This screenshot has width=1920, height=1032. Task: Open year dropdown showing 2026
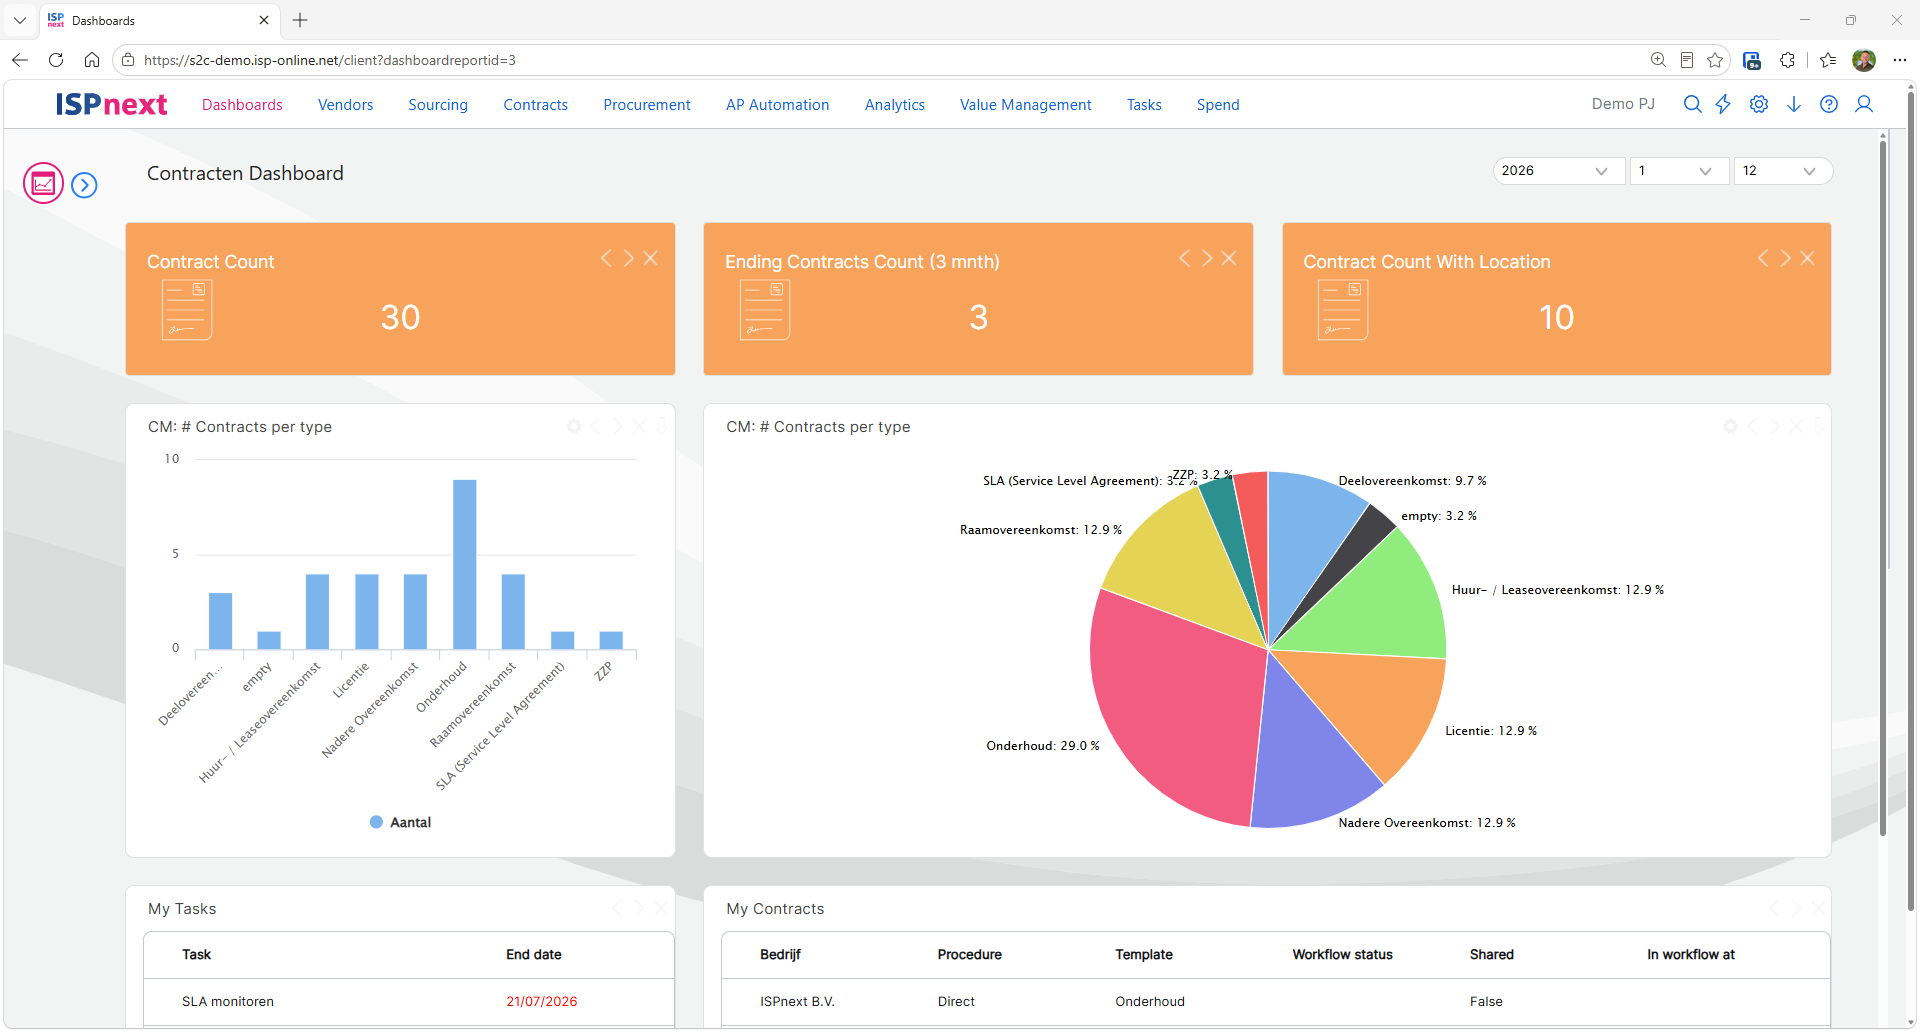(1557, 171)
